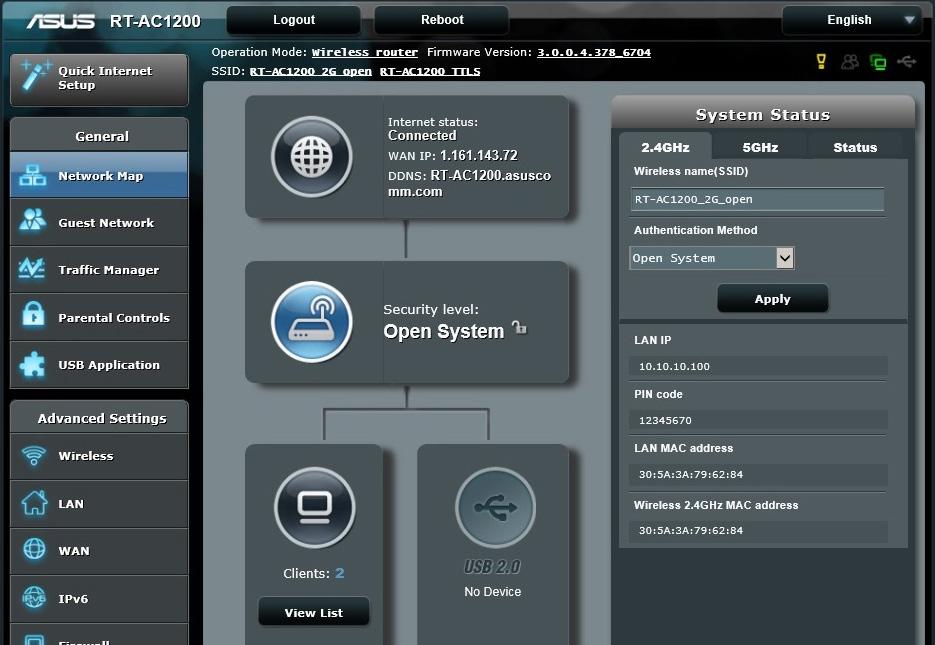Open Parental Controls menu
This screenshot has width=935, height=645.
point(99,317)
